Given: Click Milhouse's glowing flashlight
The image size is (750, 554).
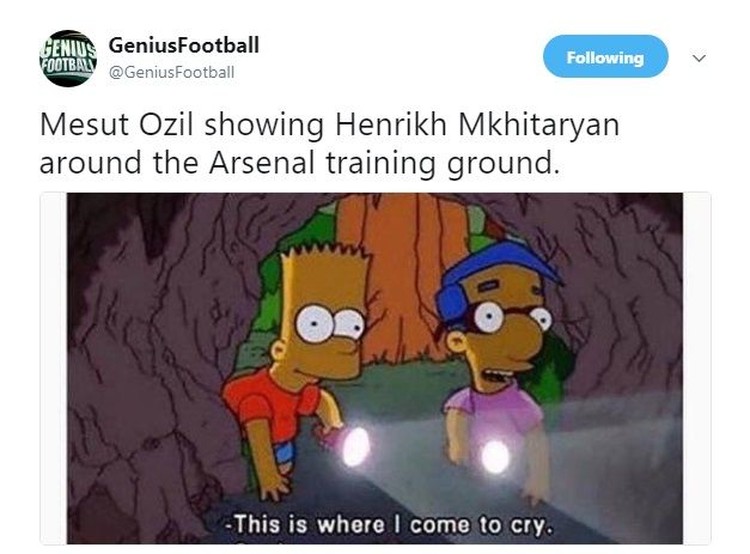Looking at the screenshot, I should click(x=496, y=457).
